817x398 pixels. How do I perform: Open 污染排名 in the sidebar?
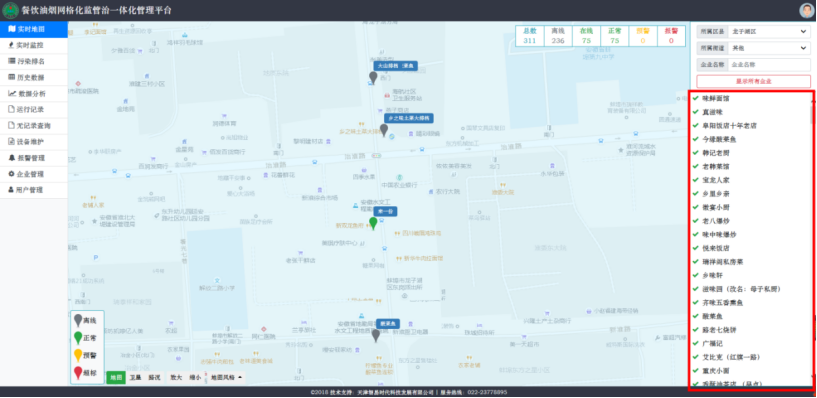(x=34, y=61)
